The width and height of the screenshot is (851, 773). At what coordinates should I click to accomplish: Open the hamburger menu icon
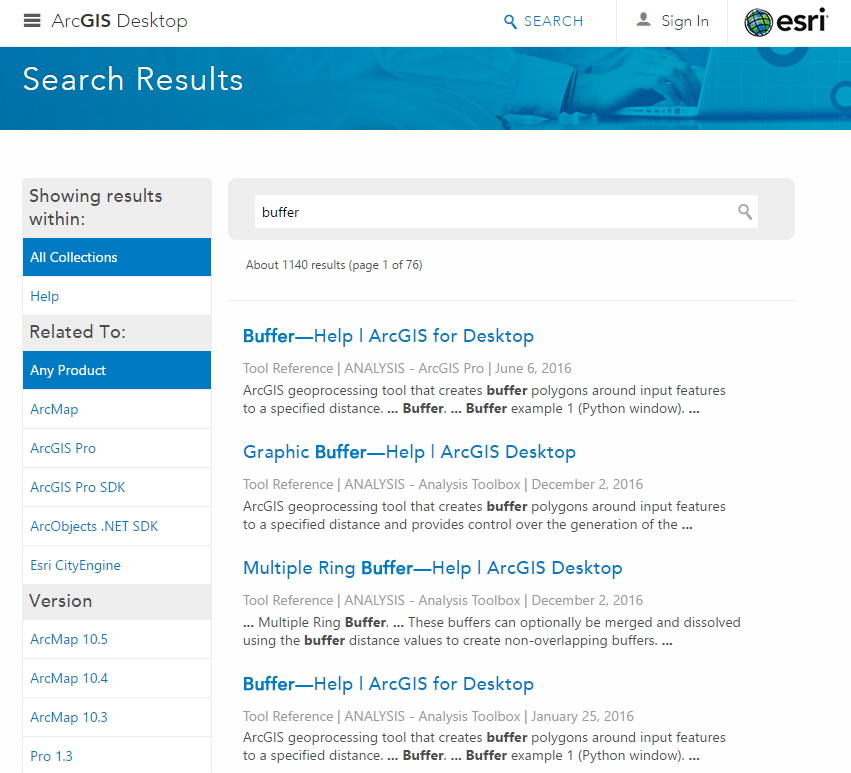[32, 21]
